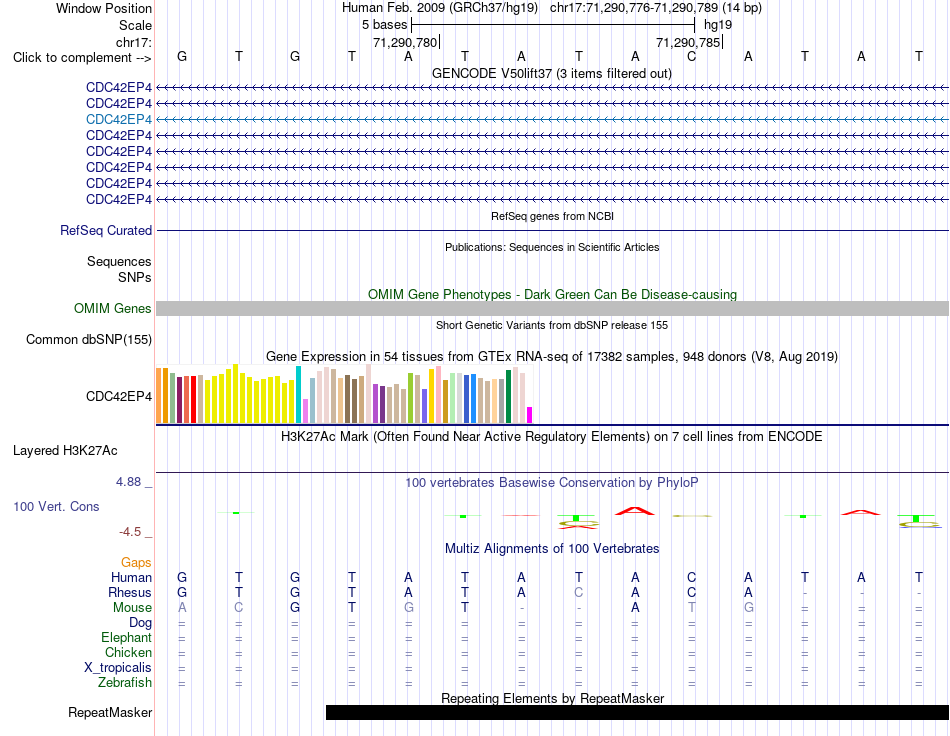Screen dimensions: 950x736
Task: Click the OMIM Gene Phenotypes green title
Action: [x=553, y=294]
